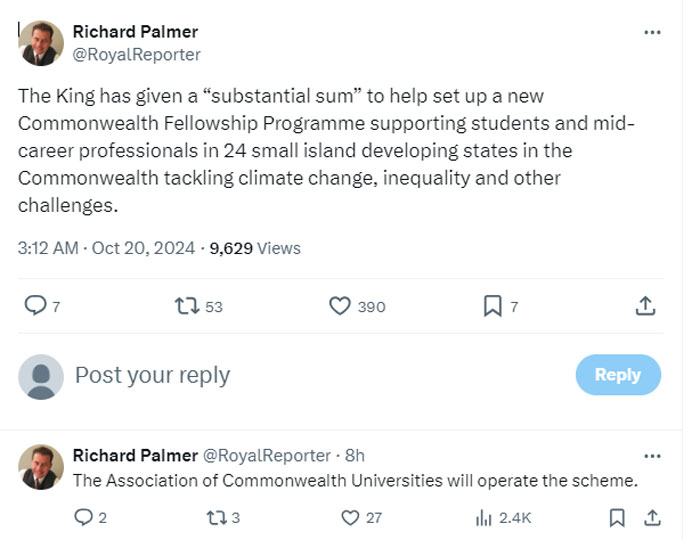
Task: Reply to the main tweet via comment icon
Action: (35, 306)
